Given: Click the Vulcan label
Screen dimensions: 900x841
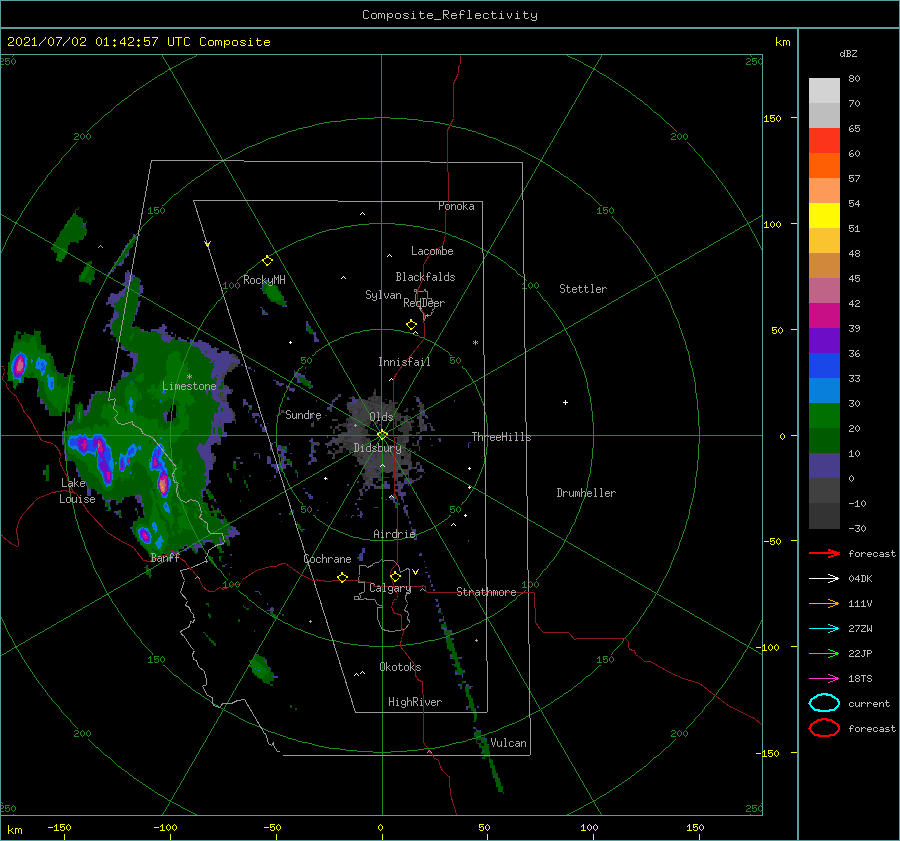Looking at the screenshot, I should [509, 743].
